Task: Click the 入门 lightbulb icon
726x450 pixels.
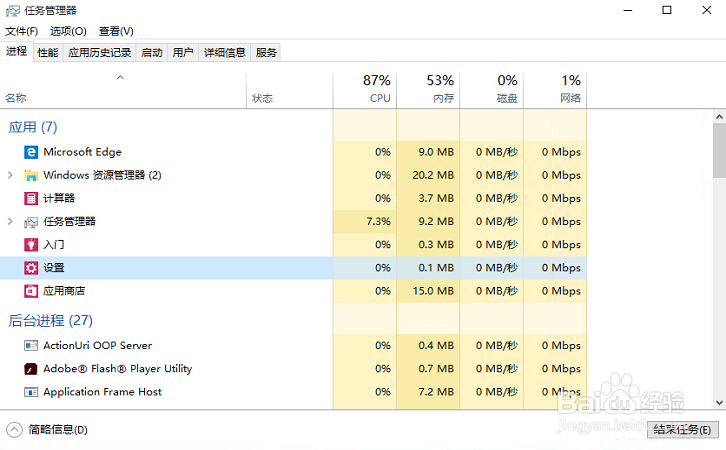Action: 31,245
